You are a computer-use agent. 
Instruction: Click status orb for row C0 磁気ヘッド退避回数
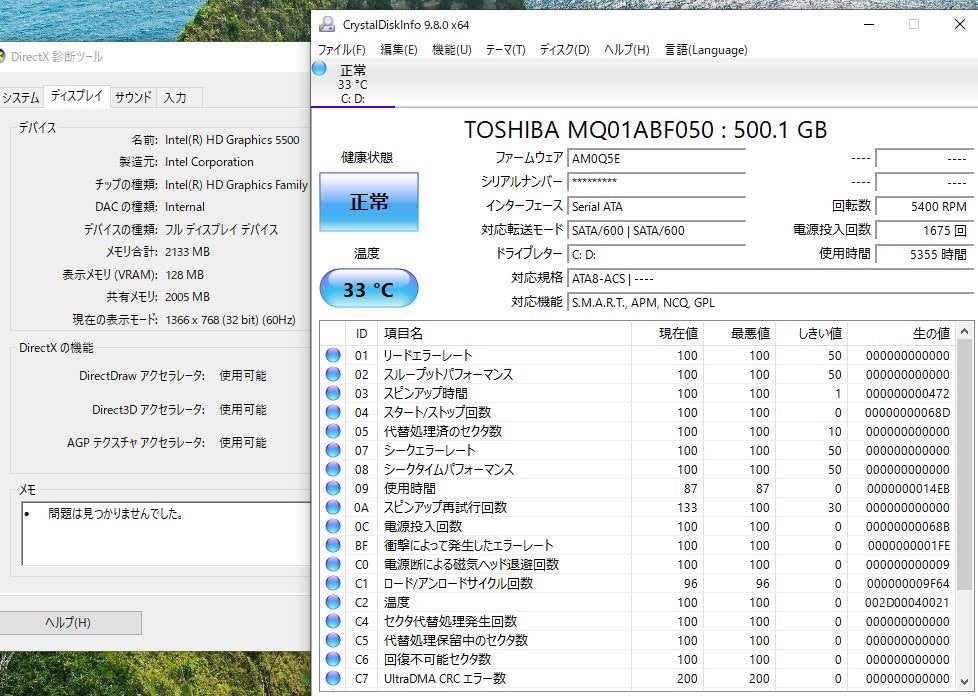333,564
